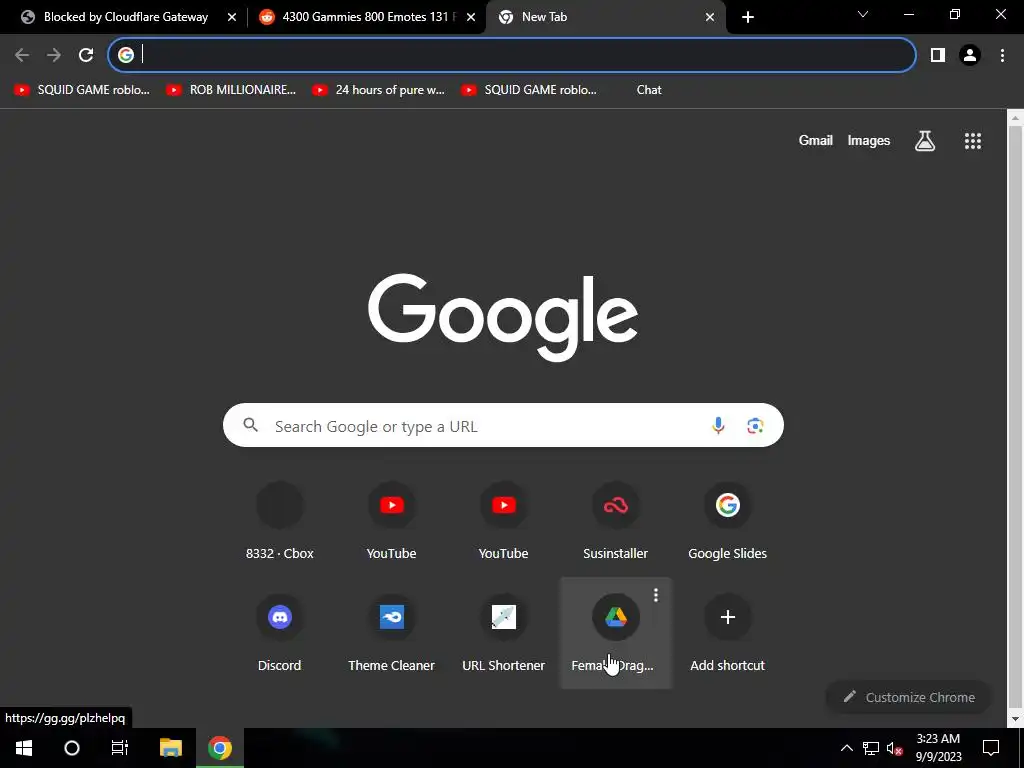
Task: Click the Chrome taskbar icon
Action: coord(220,748)
